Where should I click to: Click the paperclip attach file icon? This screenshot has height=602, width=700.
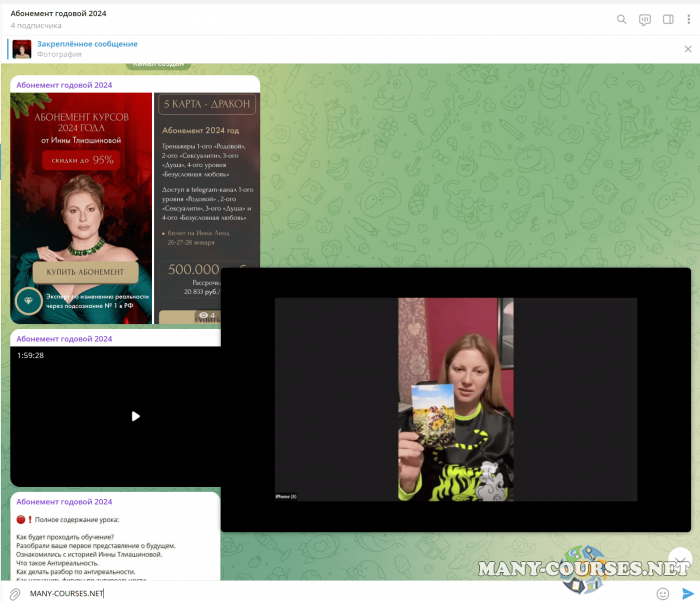point(13,593)
